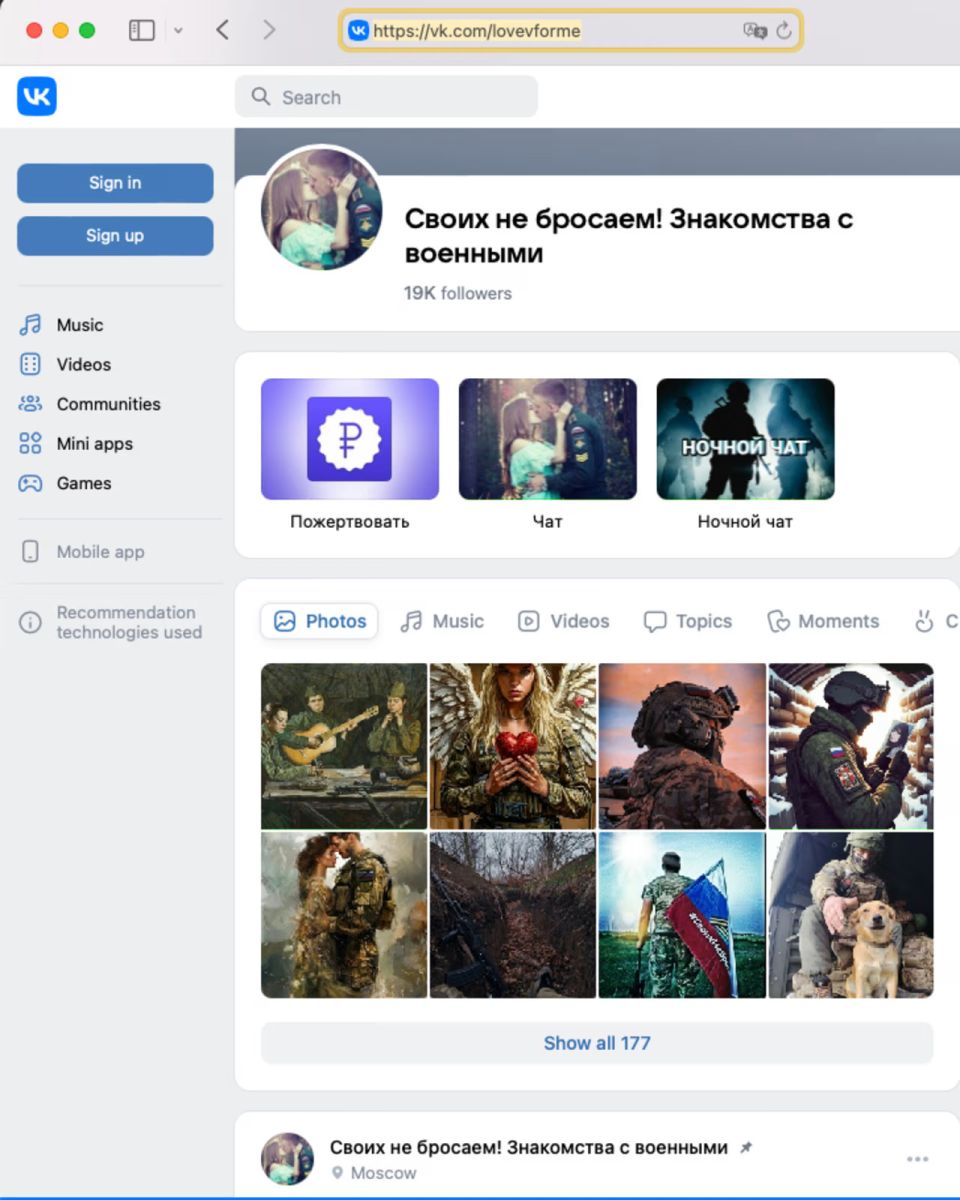
Task: Select the Videos tab in community media
Action: [x=563, y=621]
